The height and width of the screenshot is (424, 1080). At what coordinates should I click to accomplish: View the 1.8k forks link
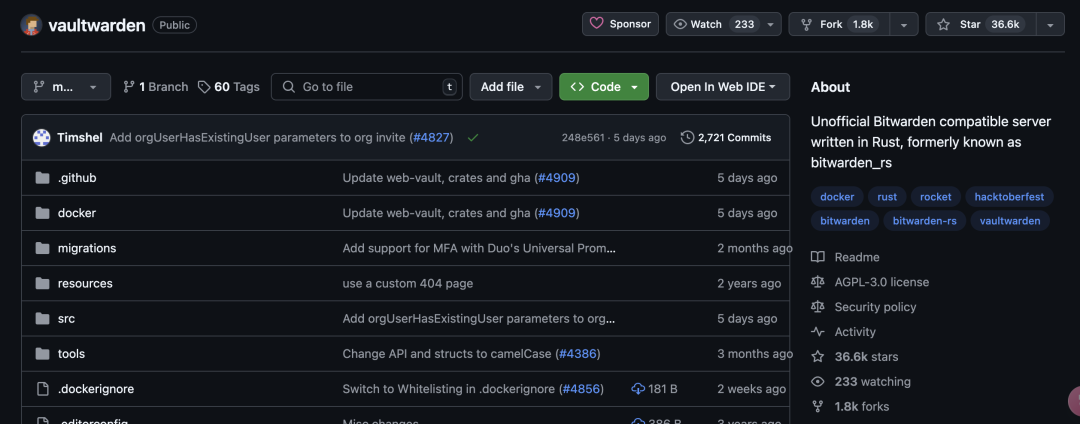coord(862,406)
